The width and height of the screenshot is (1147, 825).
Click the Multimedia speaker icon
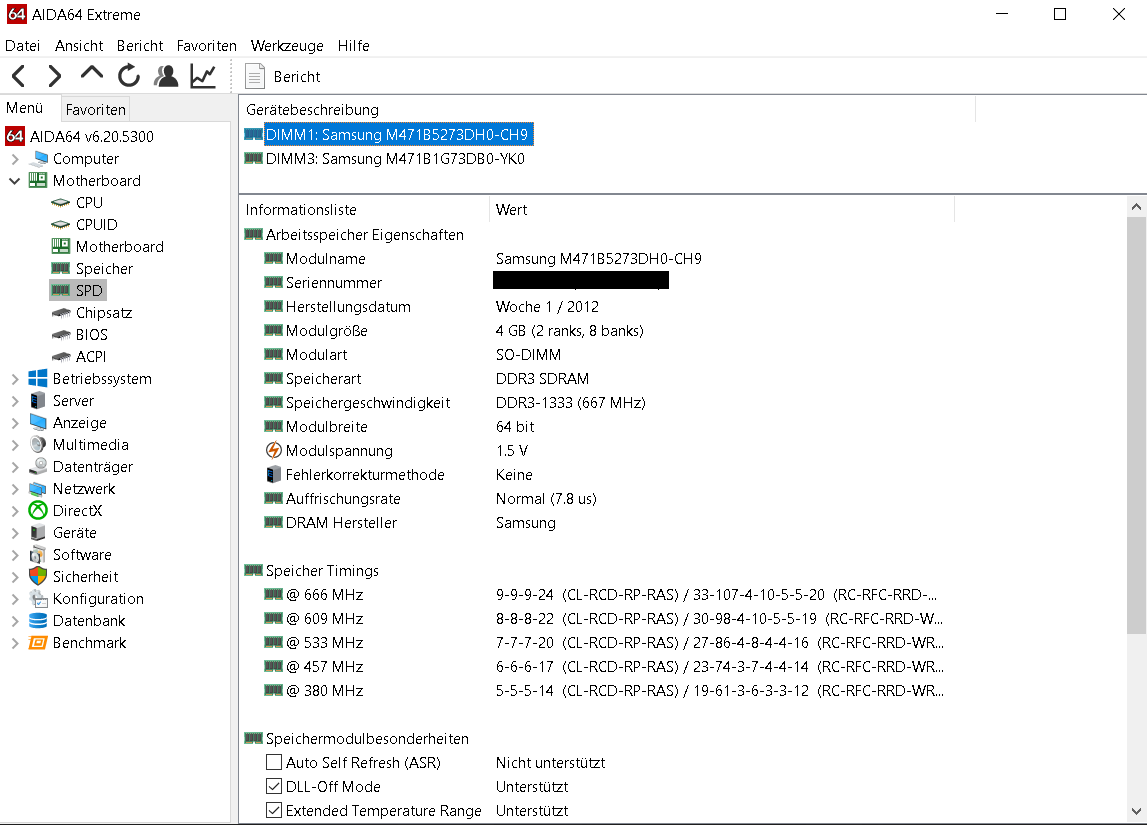point(38,445)
